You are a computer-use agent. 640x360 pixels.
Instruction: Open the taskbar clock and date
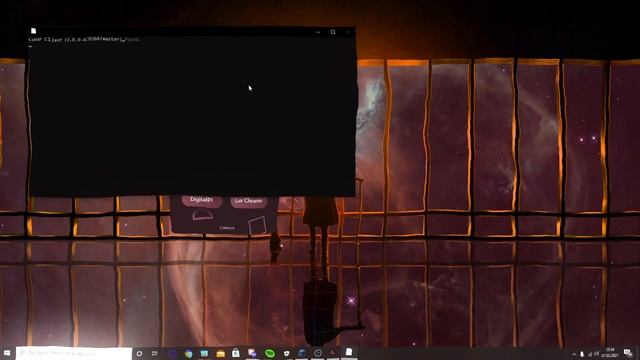pos(610,353)
